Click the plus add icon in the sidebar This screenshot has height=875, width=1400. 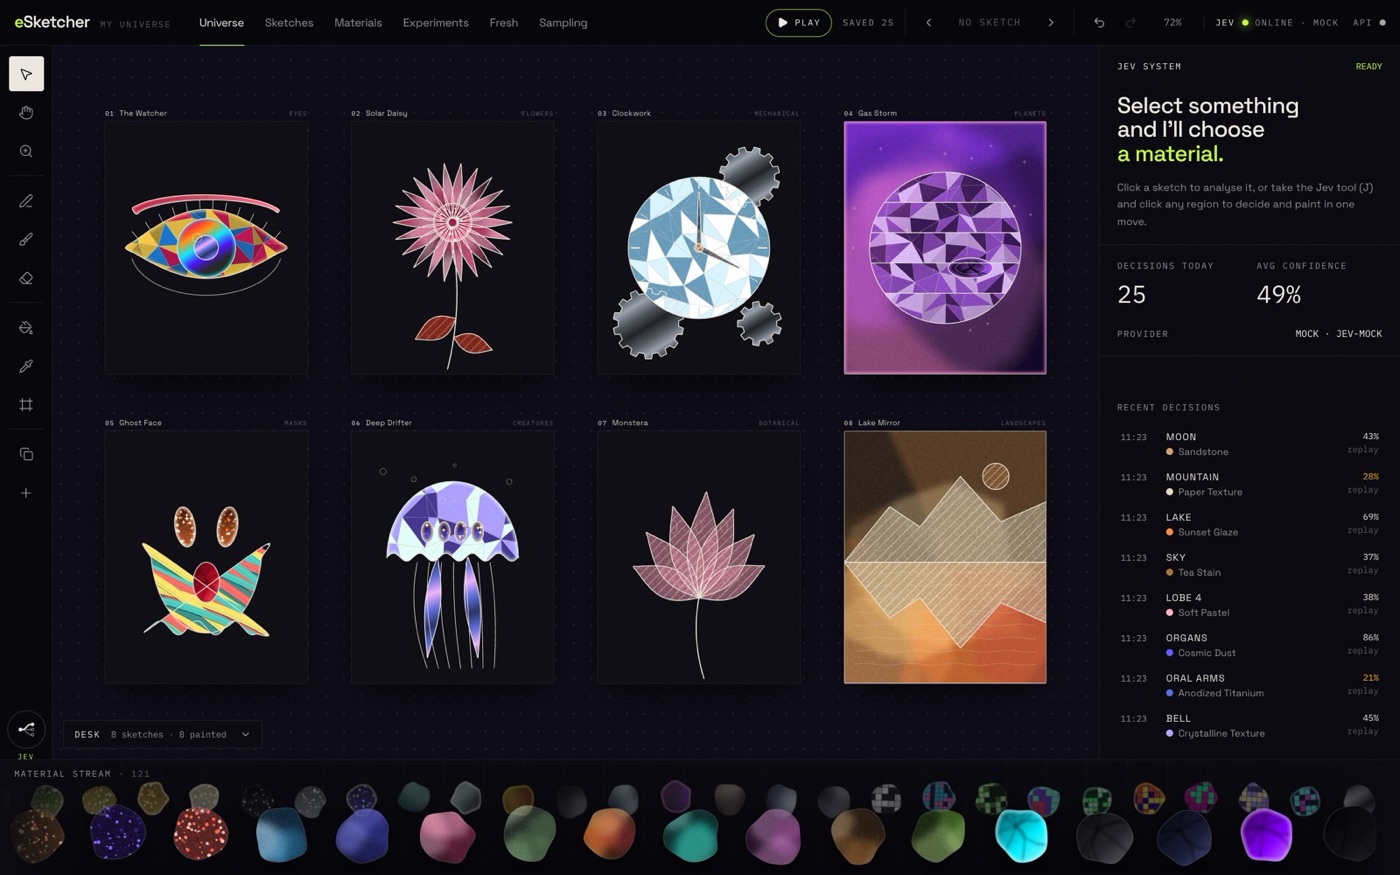[x=26, y=493]
